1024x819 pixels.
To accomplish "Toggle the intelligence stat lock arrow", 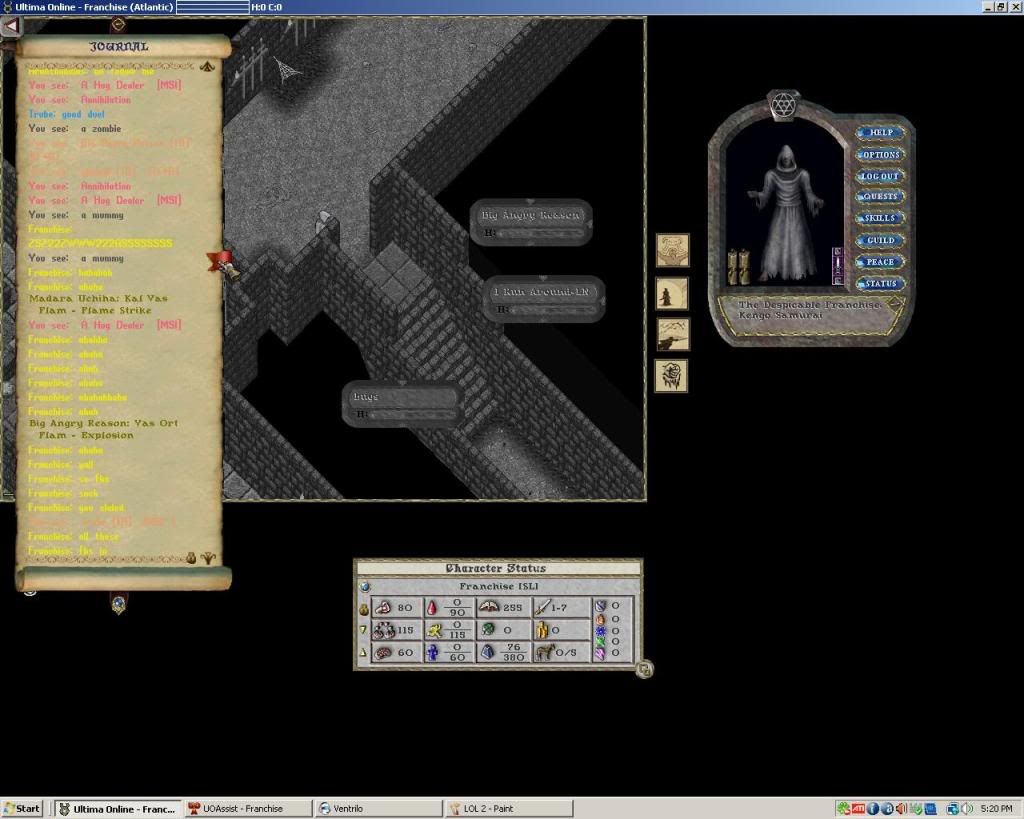I will point(363,652).
